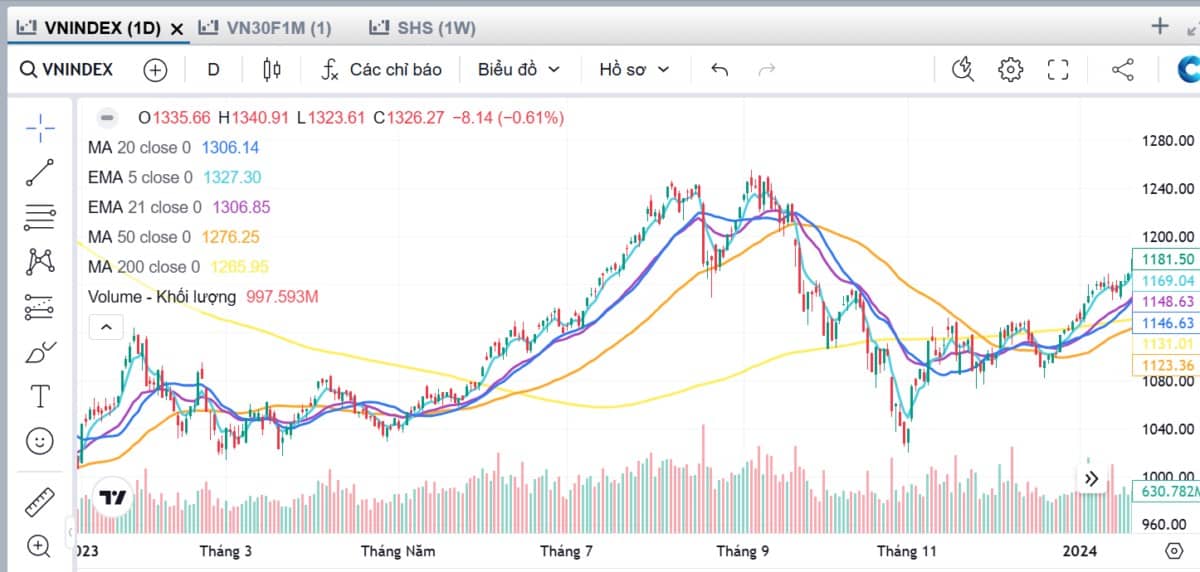Click the Tháng 11 date axis label
The height and width of the screenshot is (572, 1200).
(x=908, y=551)
